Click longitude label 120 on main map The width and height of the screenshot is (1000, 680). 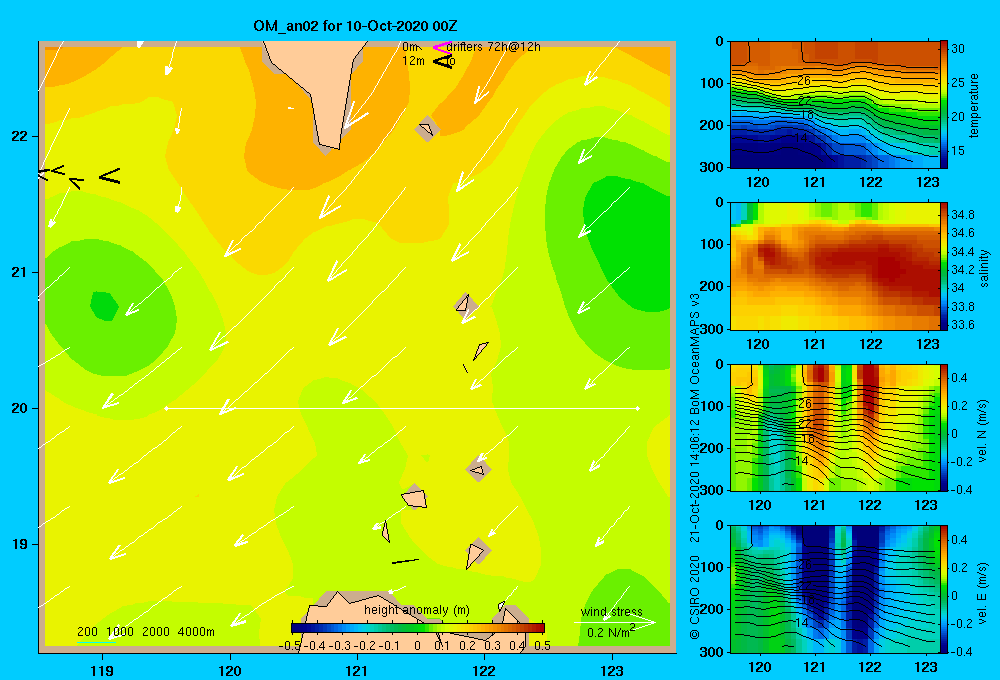pyautogui.click(x=230, y=670)
